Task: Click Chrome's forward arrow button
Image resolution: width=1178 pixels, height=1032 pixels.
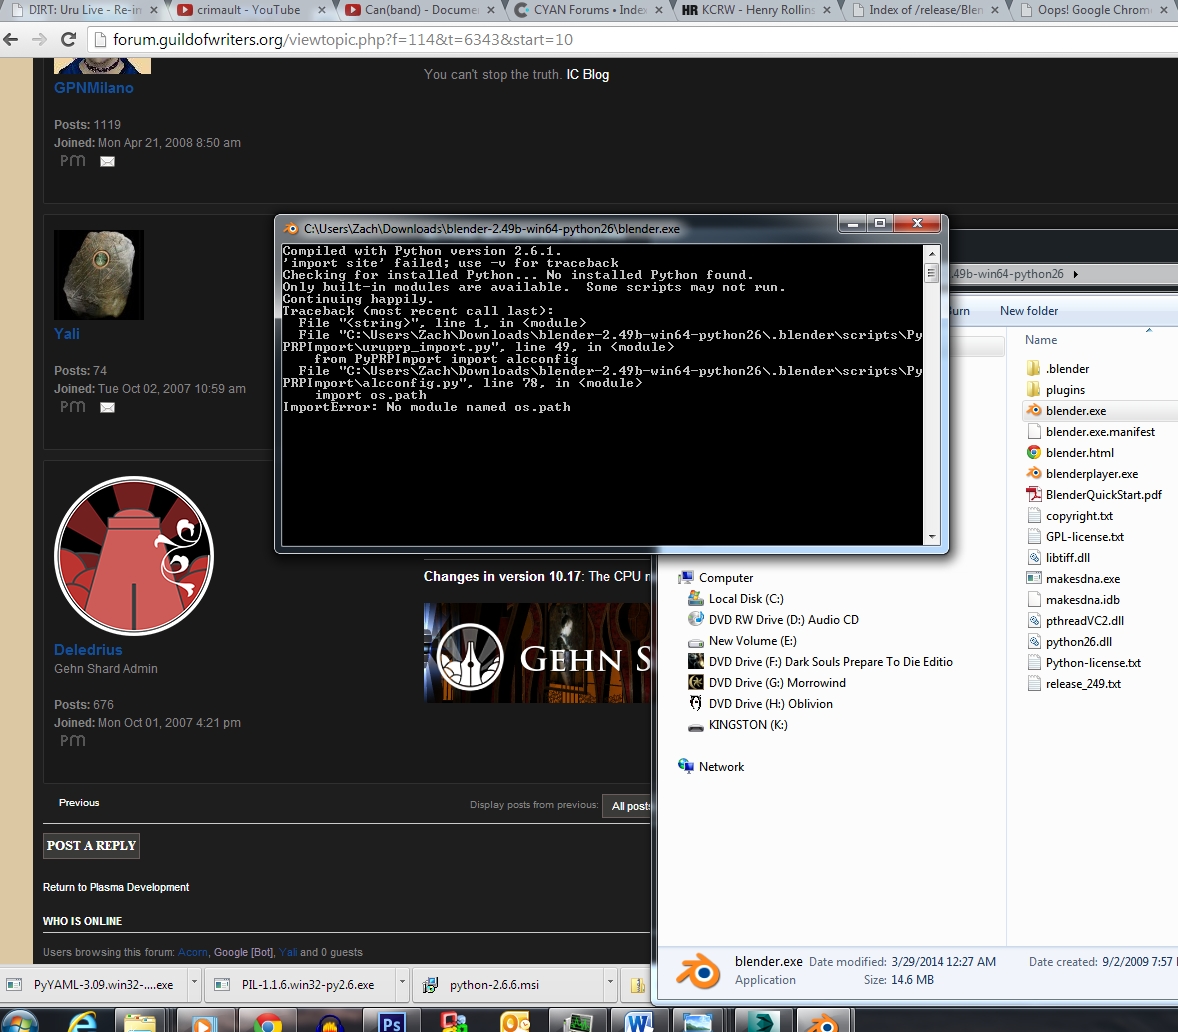Action: [x=39, y=39]
